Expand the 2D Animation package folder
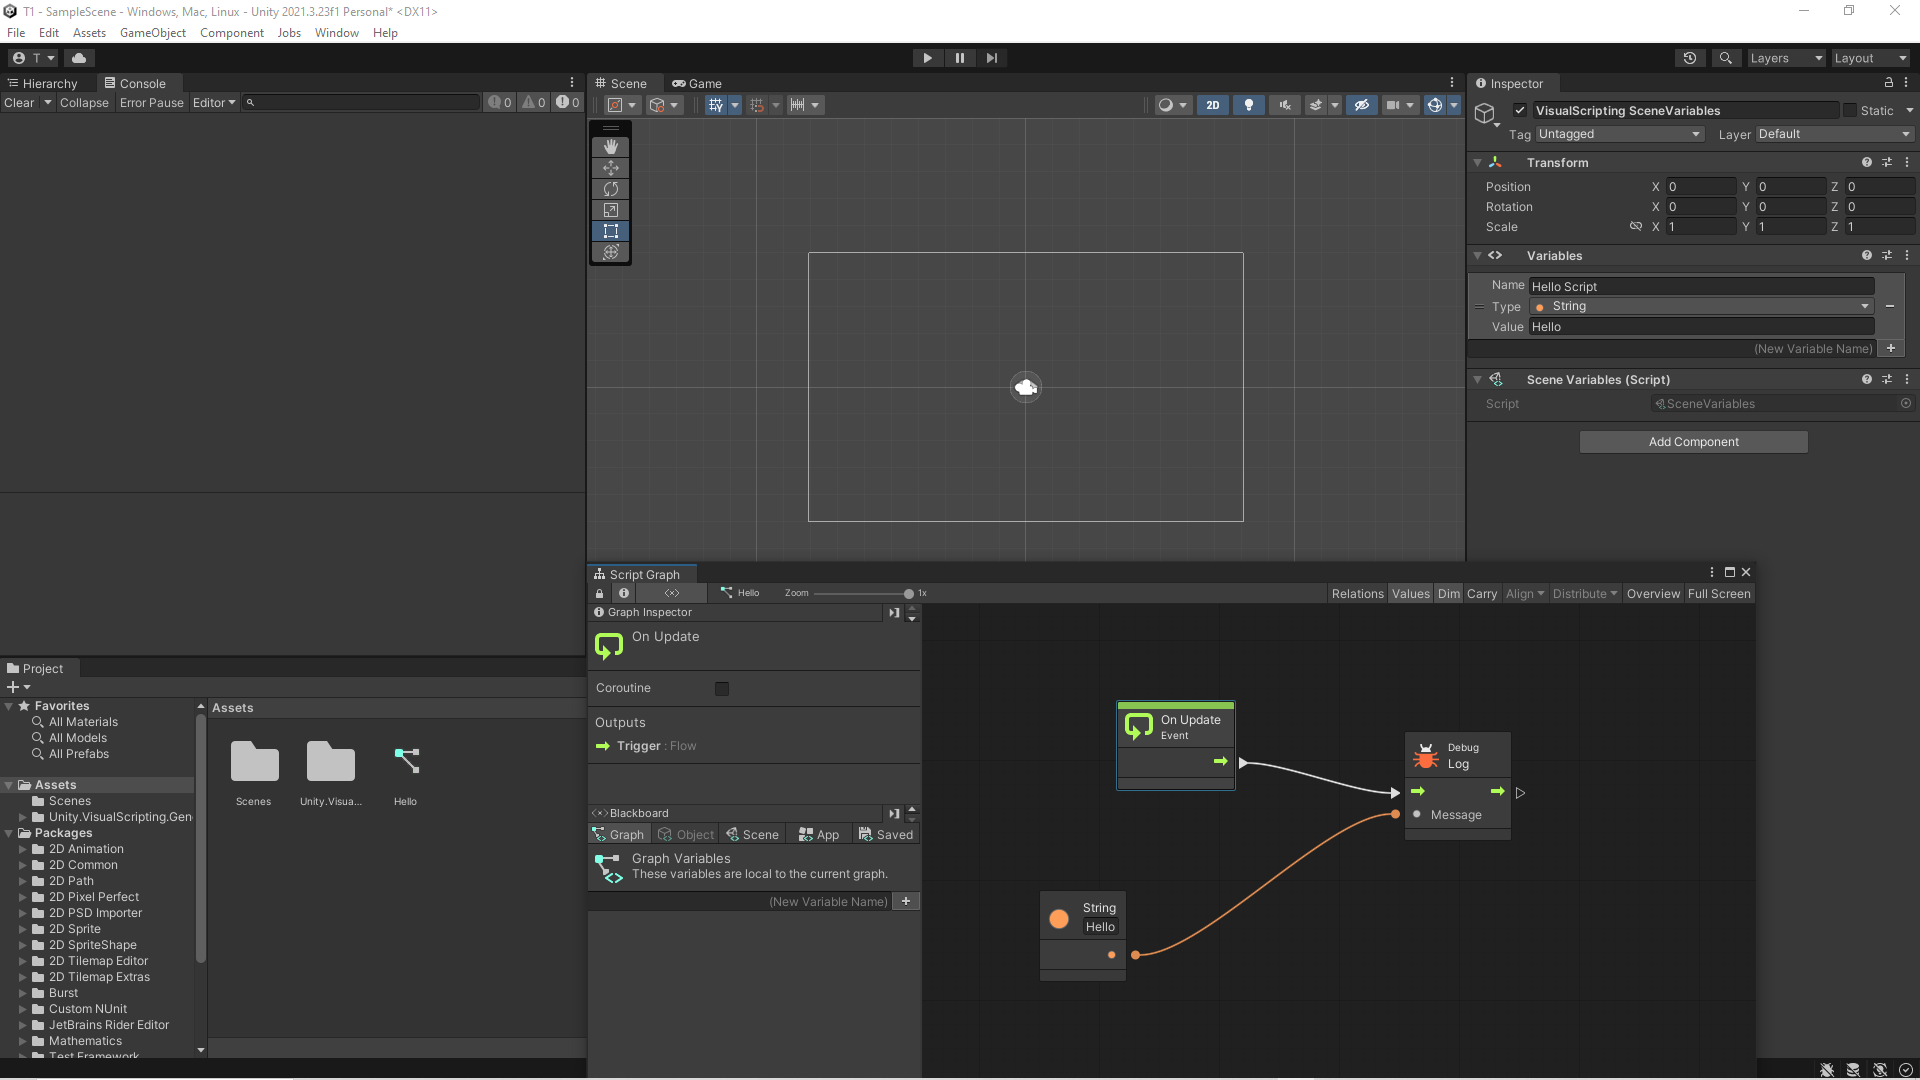Image resolution: width=1920 pixels, height=1080 pixels. [23, 849]
